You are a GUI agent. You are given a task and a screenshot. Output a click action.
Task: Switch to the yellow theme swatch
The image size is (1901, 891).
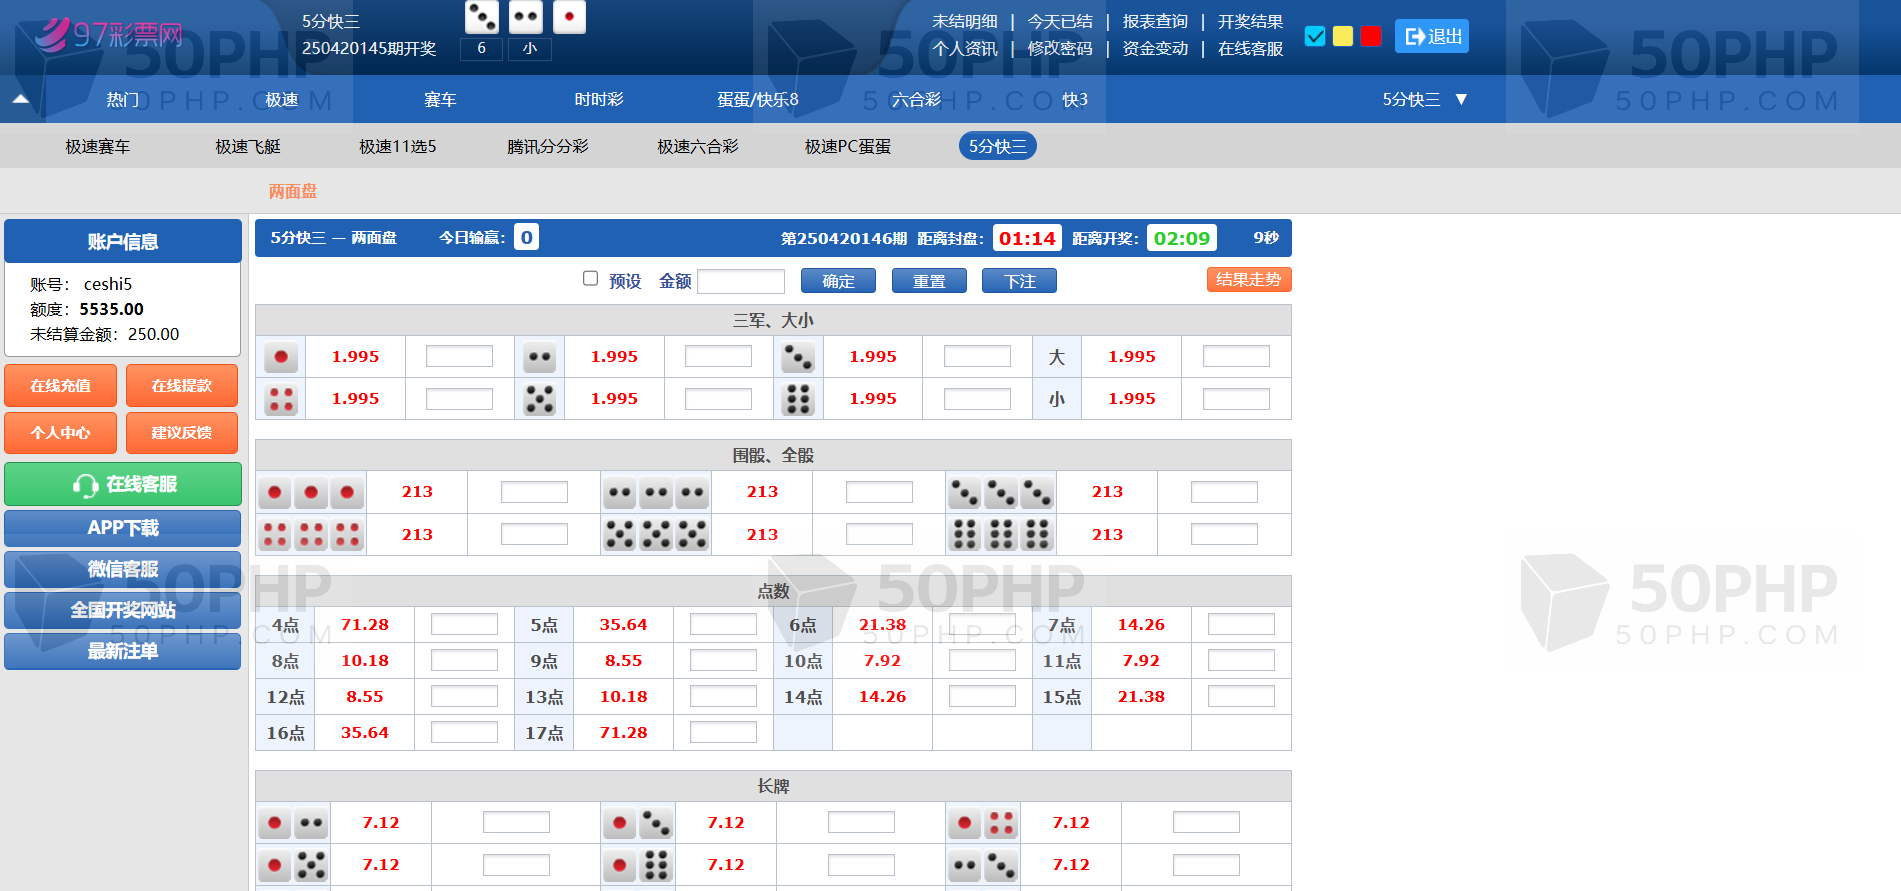[x=1343, y=36]
